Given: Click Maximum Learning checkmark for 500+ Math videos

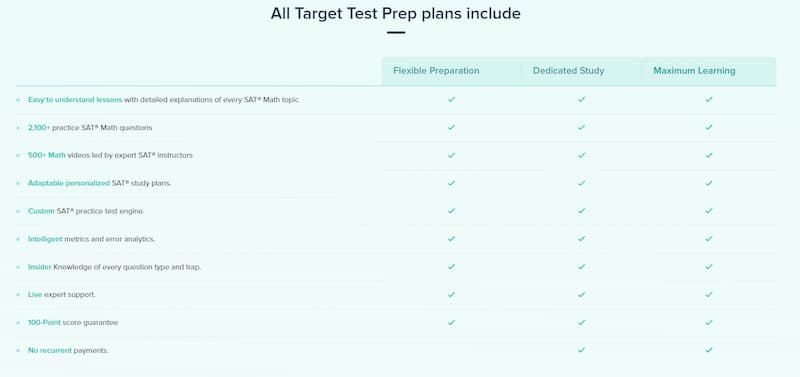Looking at the screenshot, I should point(709,155).
